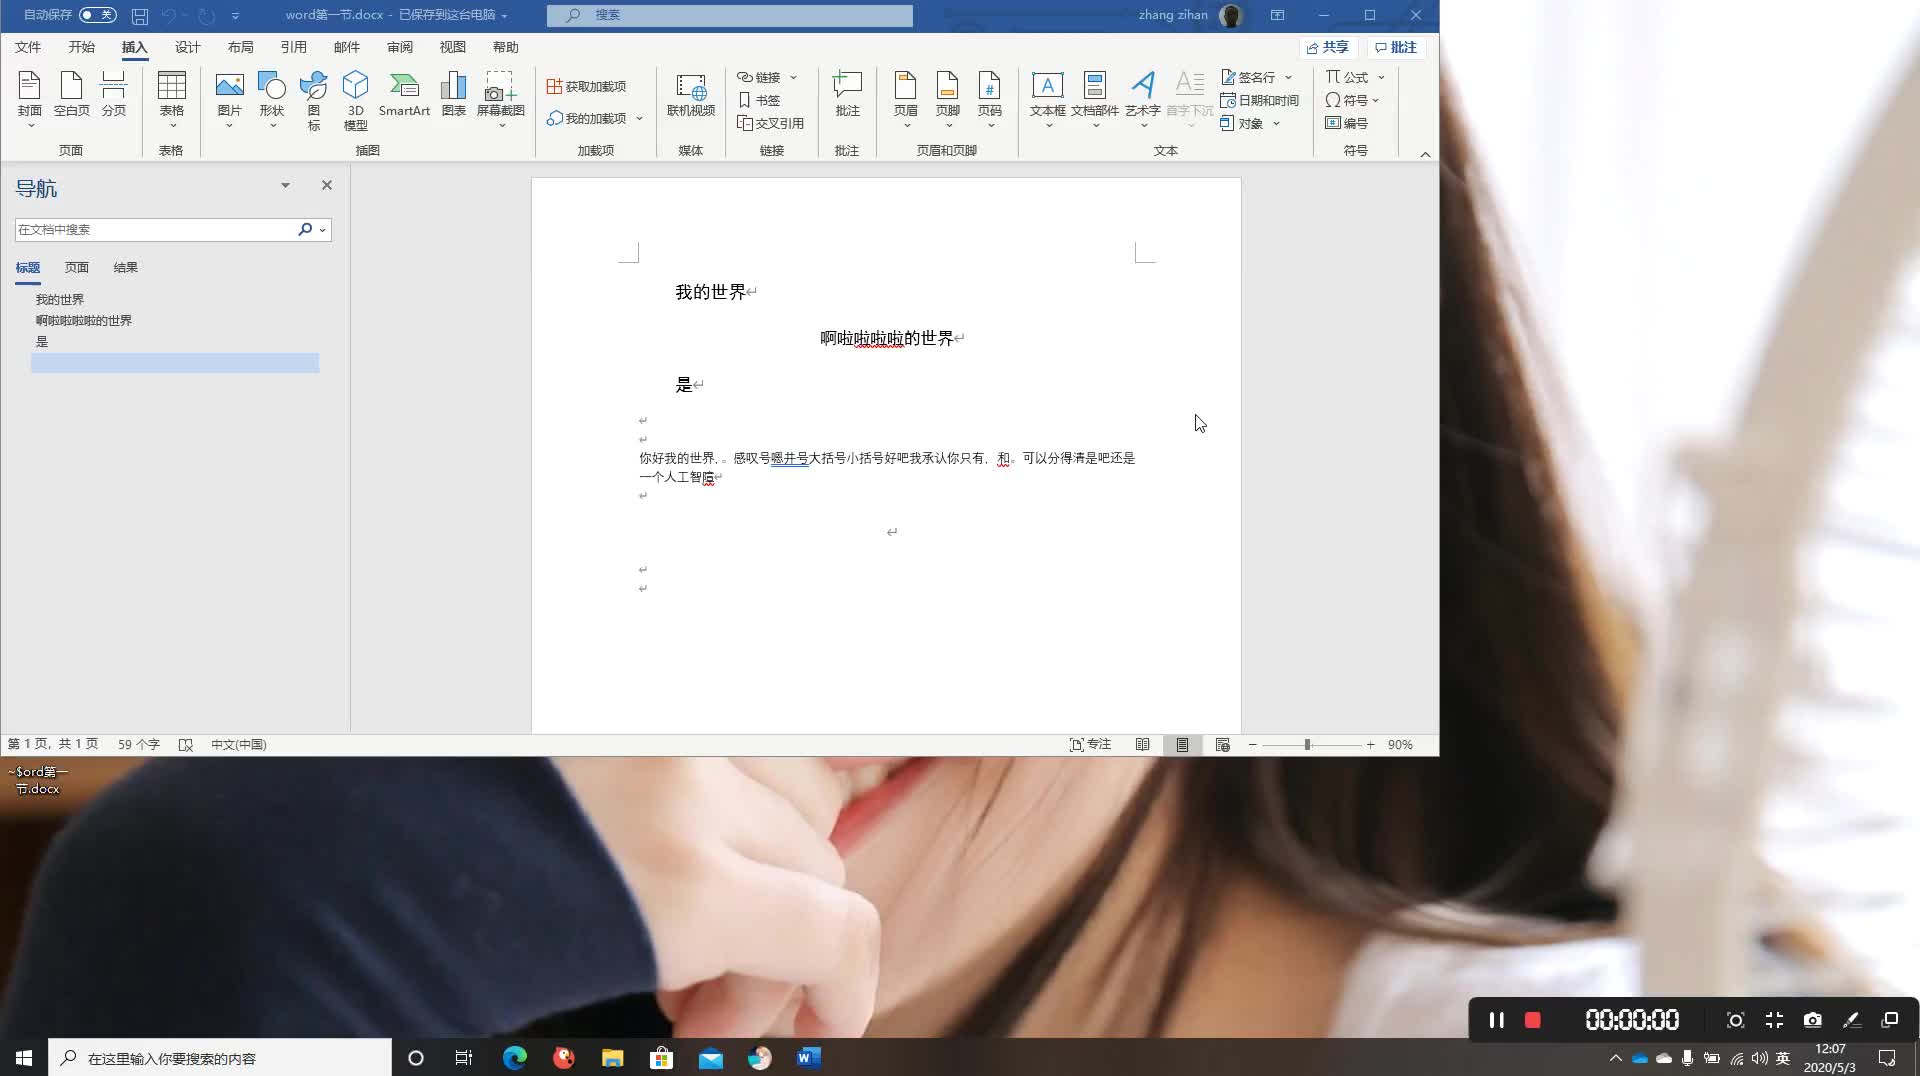Insert a cover page (封面)

[29, 98]
